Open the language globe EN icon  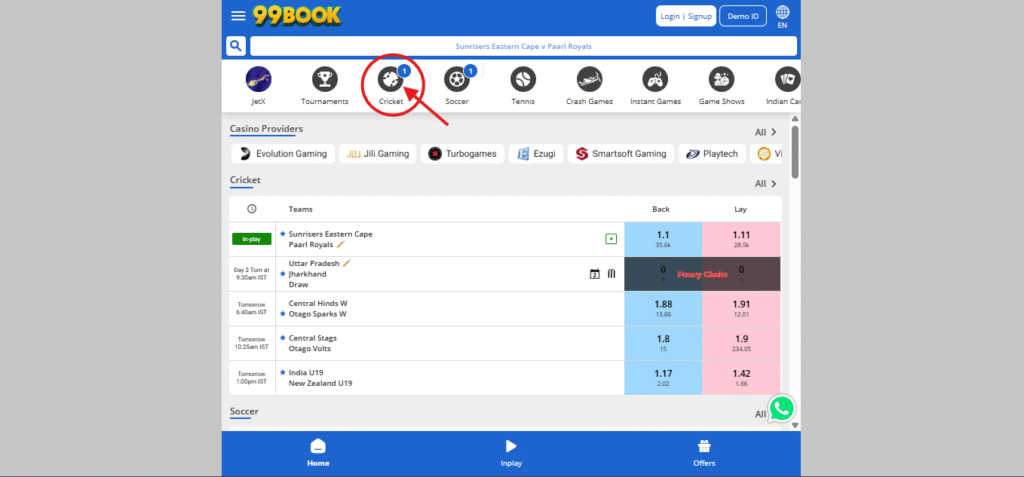pyautogui.click(x=782, y=17)
